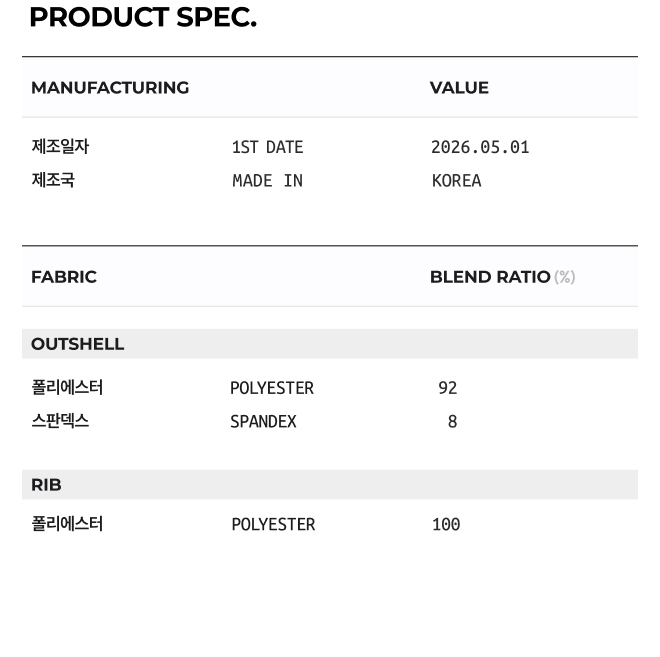Select the MANUFACTURING column header

110,88
